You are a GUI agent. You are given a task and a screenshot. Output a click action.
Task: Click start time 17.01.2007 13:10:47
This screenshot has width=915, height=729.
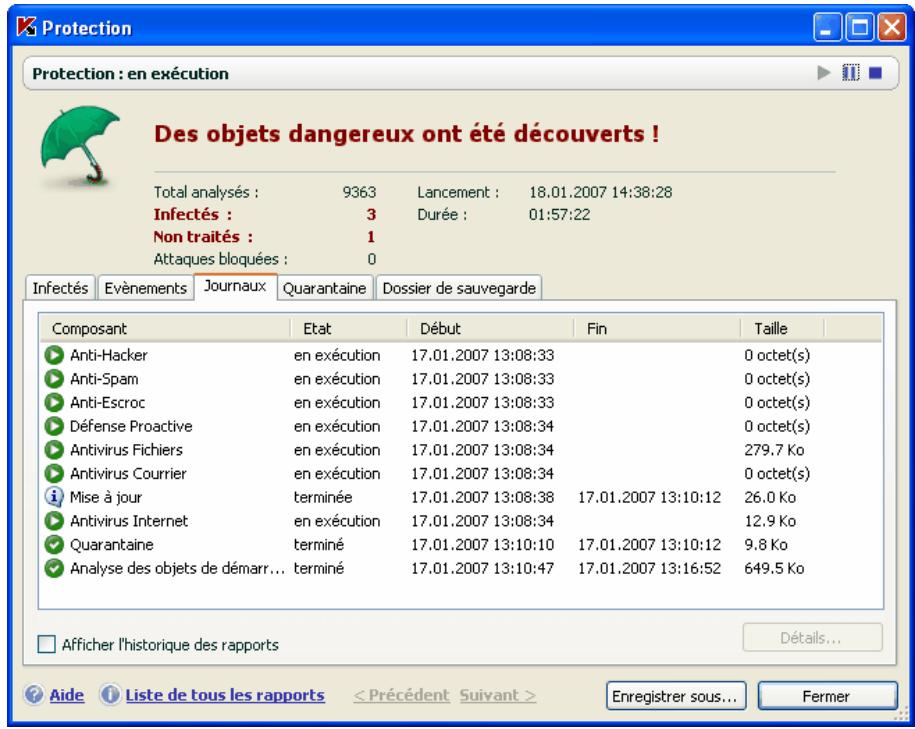(x=482, y=568)
